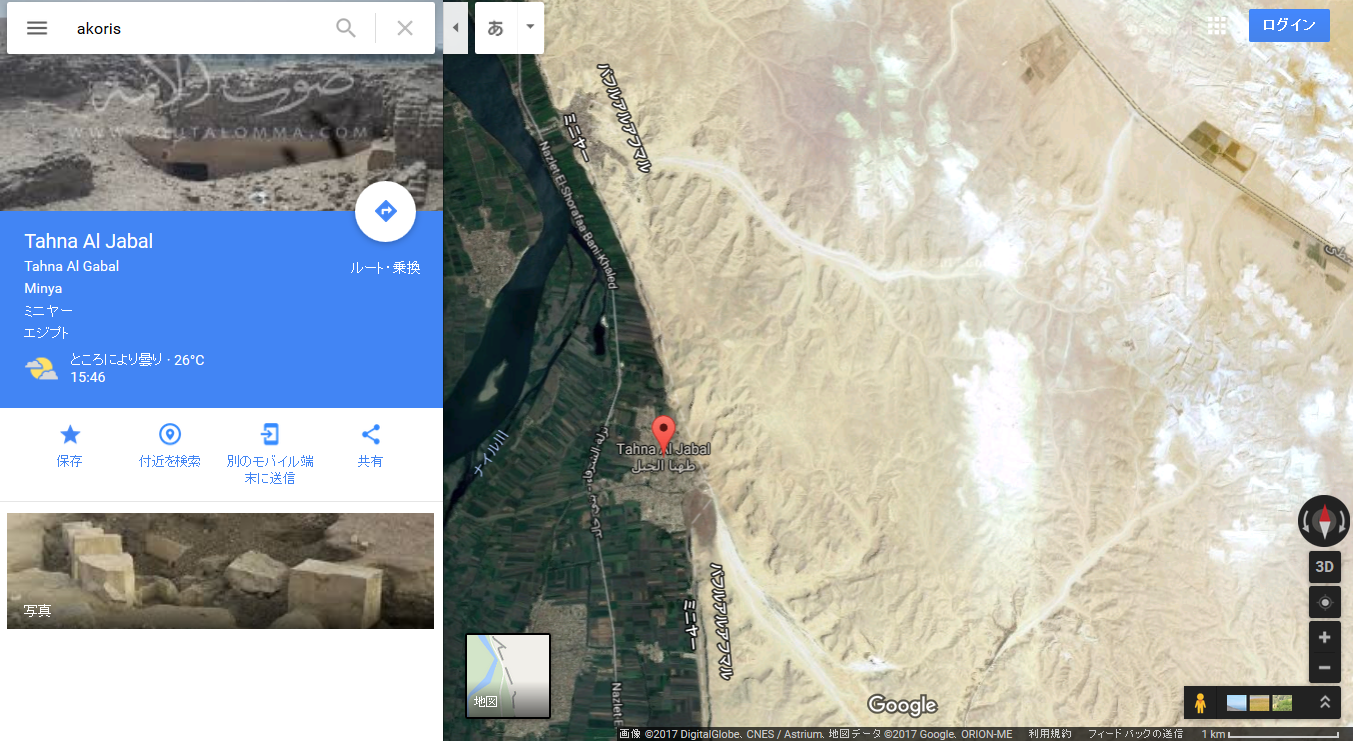Click the search magnifier icon

[x=346, y=28]
